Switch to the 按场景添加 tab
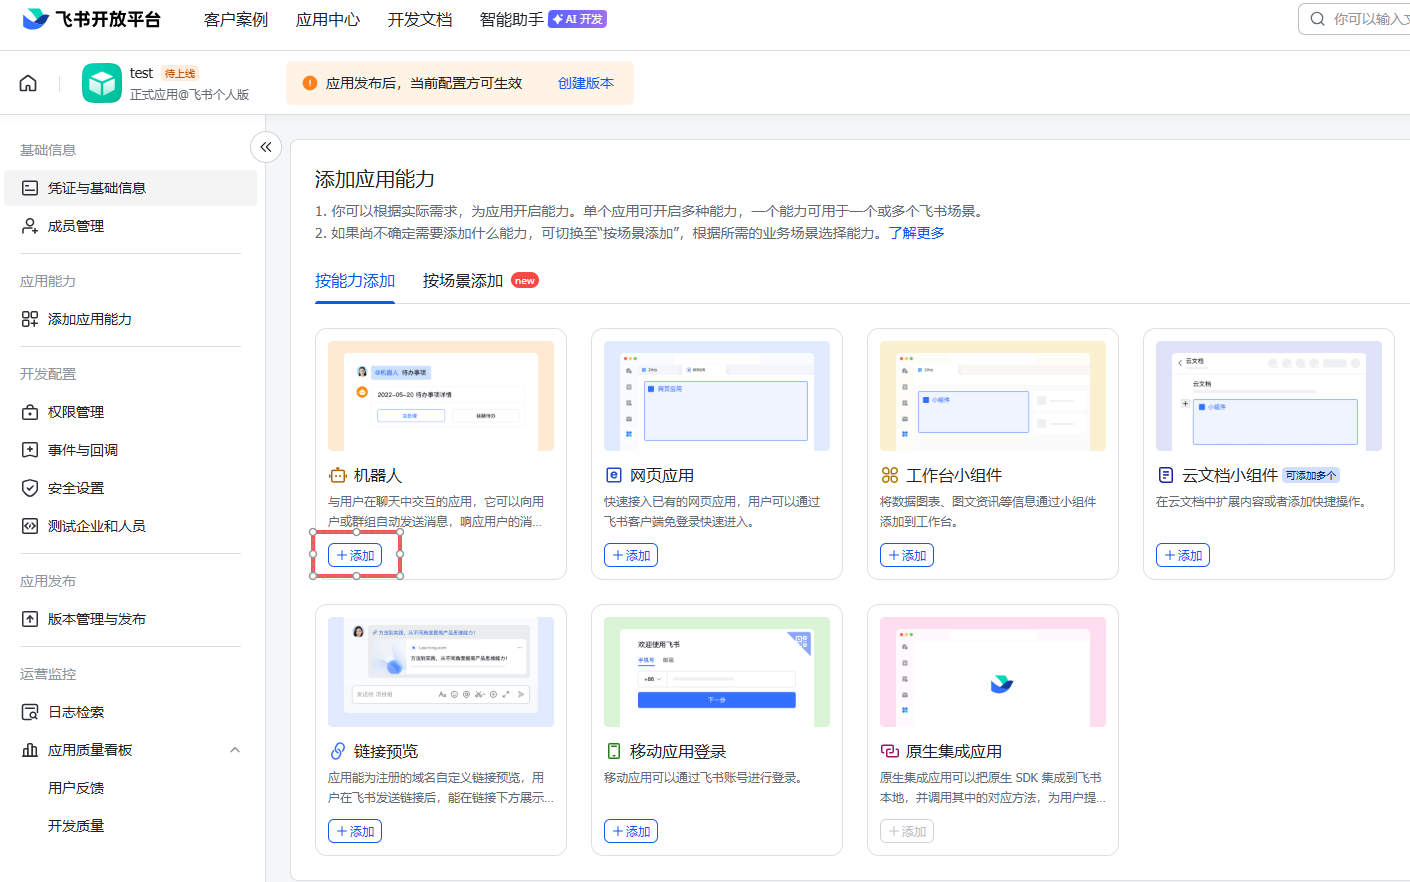This screenshot has height=882, width=1410. [x=463, y=281]
